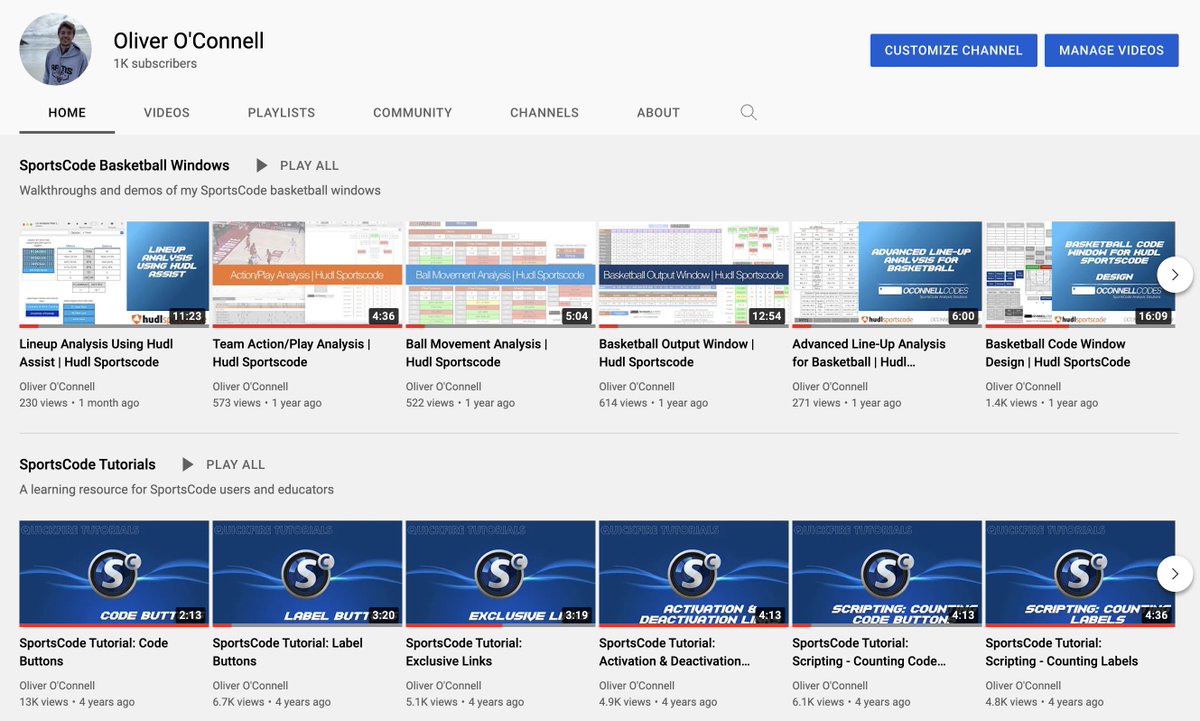Image resolution: width=1200 pixels, height=721 pixels.
Task: Go to the Community tab
Action: click(413, 113)
